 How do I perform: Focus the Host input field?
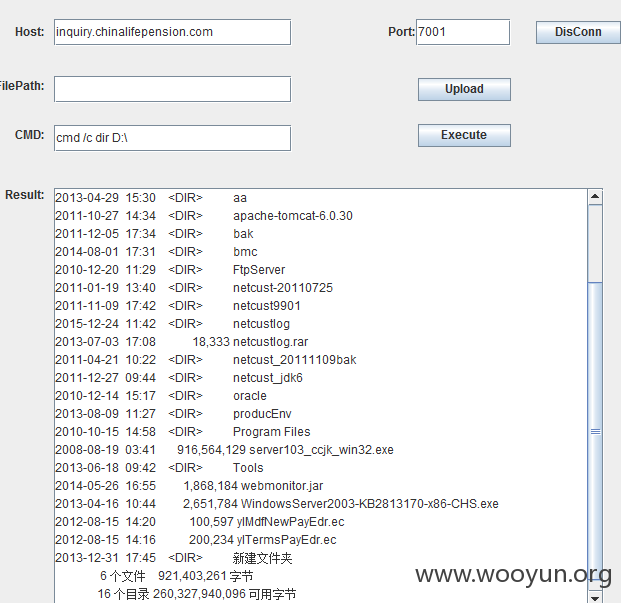pos(173,32)
